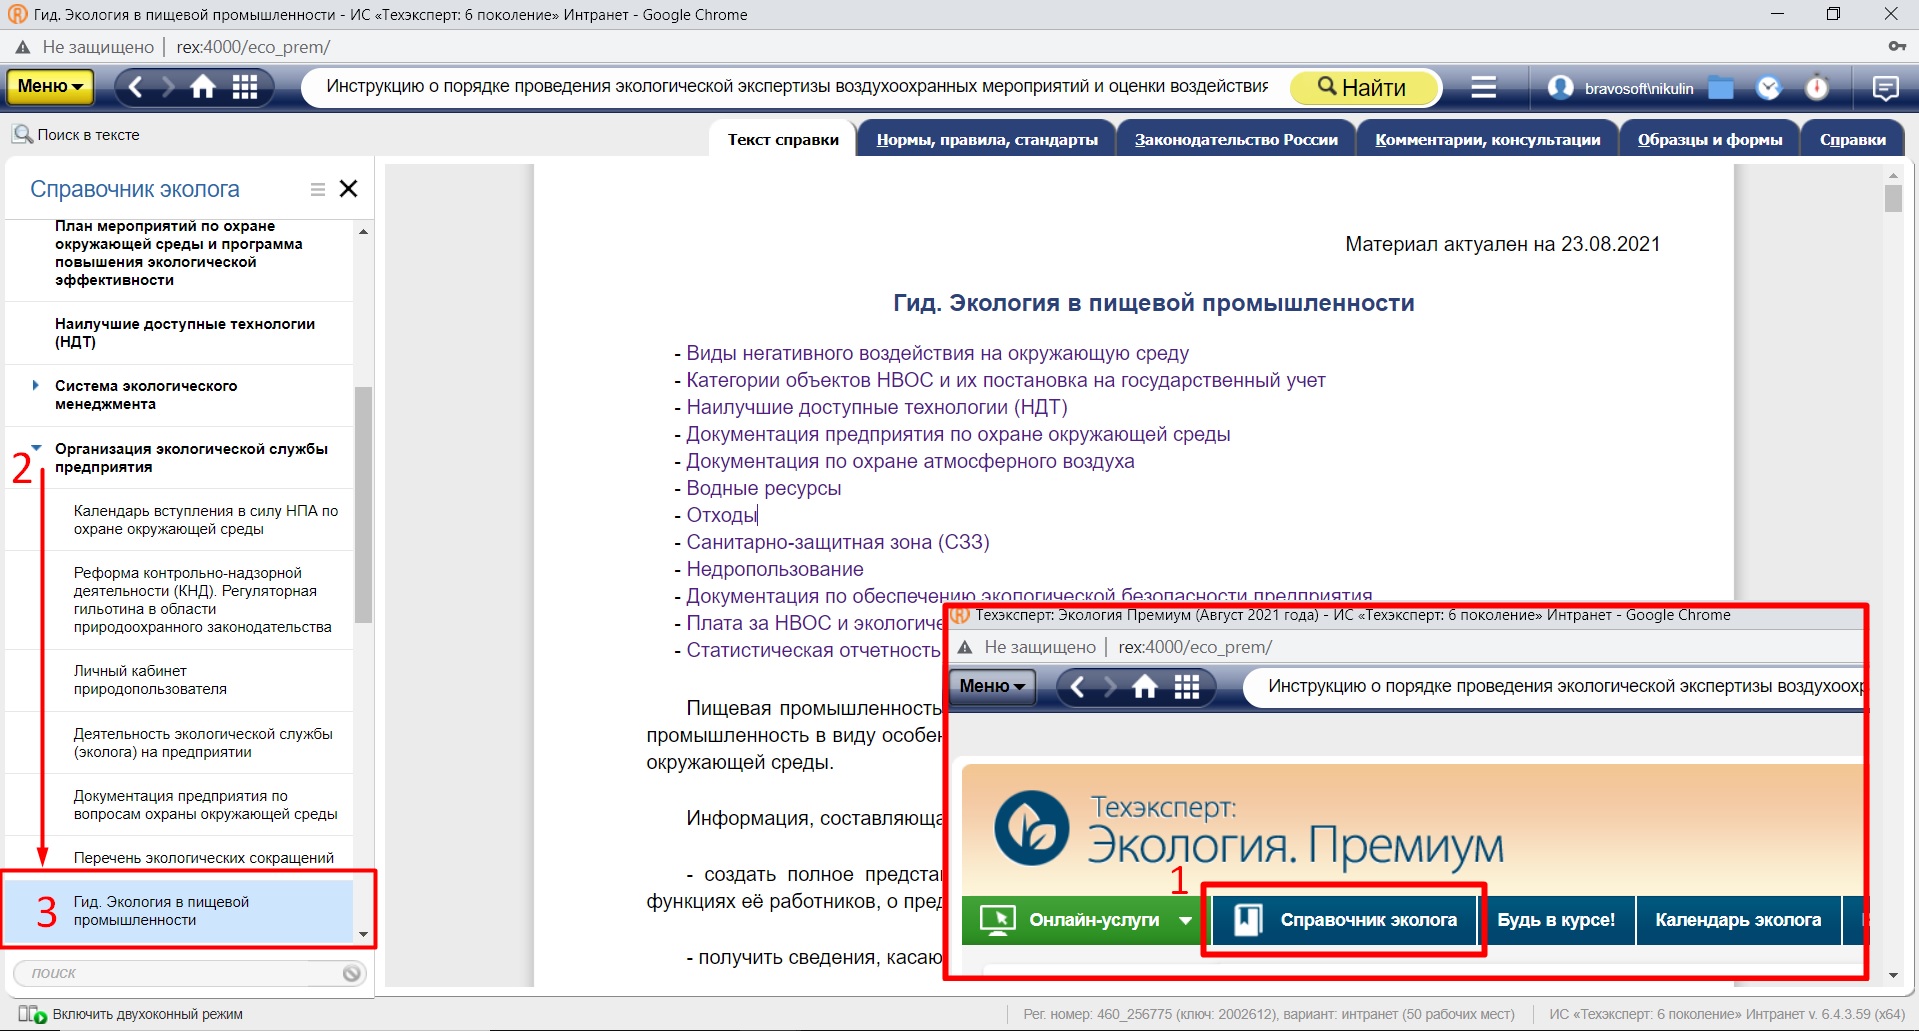Click the sidebar list down arrow

coord(363,934)
